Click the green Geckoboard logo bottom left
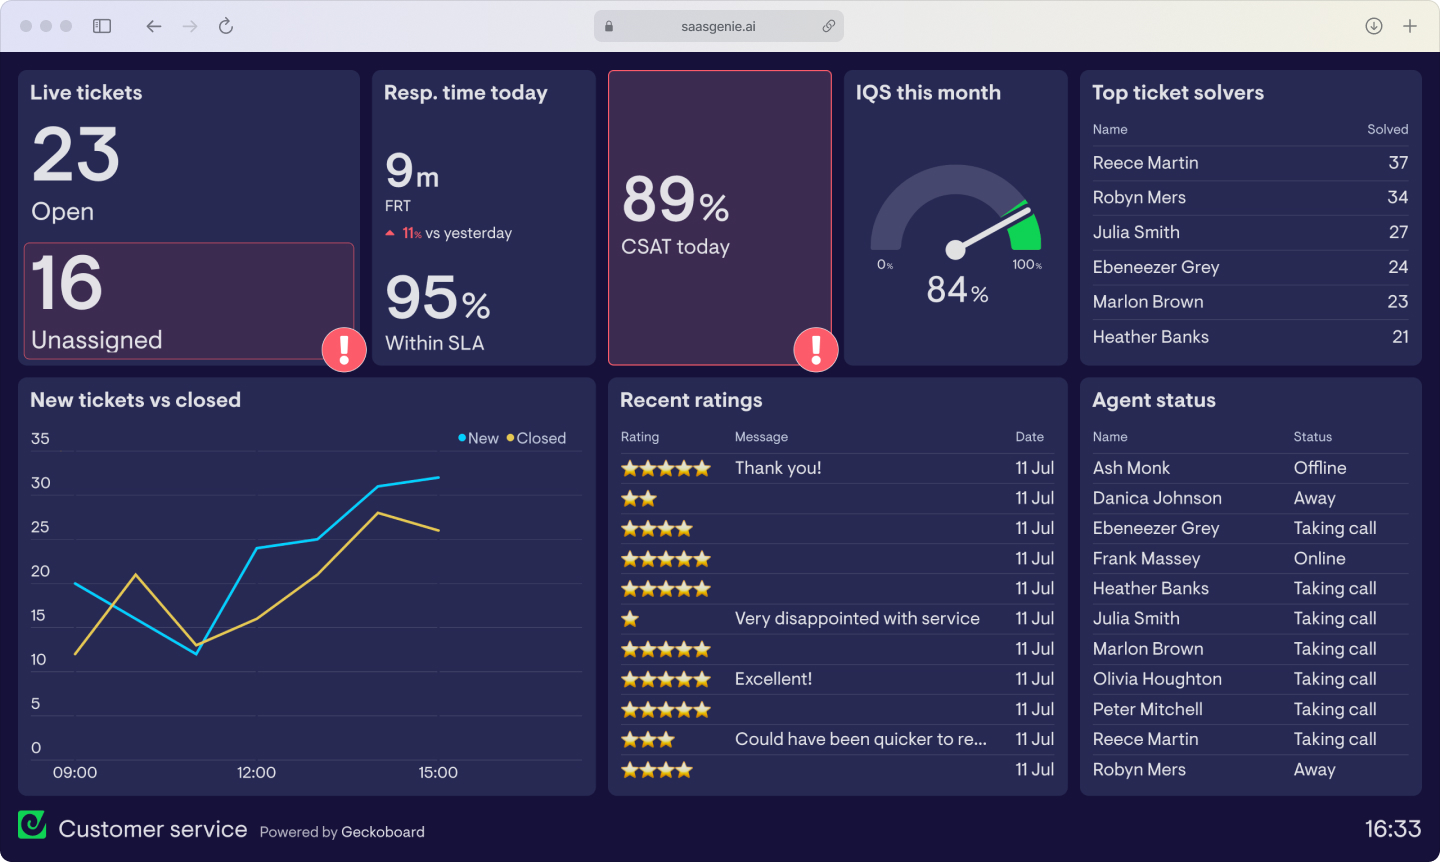This screenshot has width=1440, height=862. point(32,824)
